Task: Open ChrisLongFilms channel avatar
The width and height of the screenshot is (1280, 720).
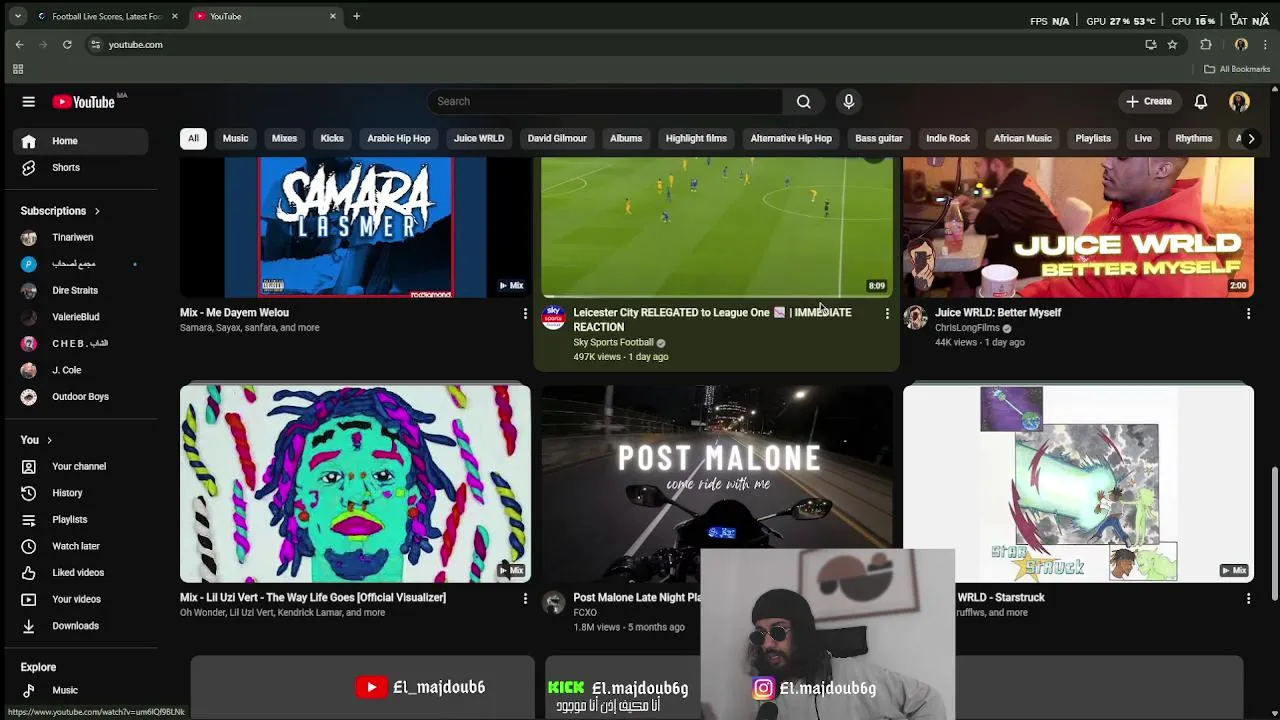Action: pyautogui.click(x=915, y=317)
